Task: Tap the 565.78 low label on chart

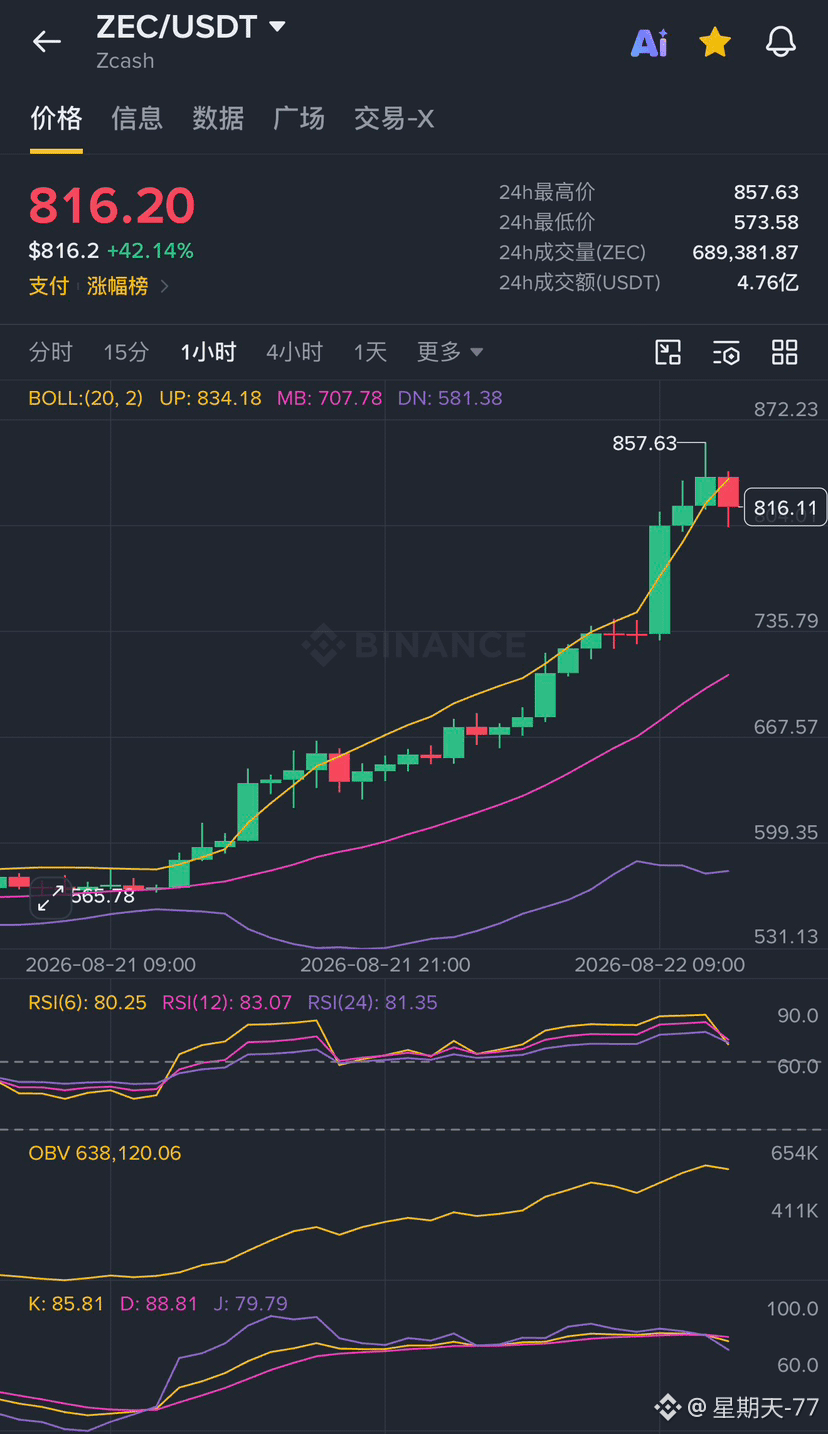Action: 103,896
